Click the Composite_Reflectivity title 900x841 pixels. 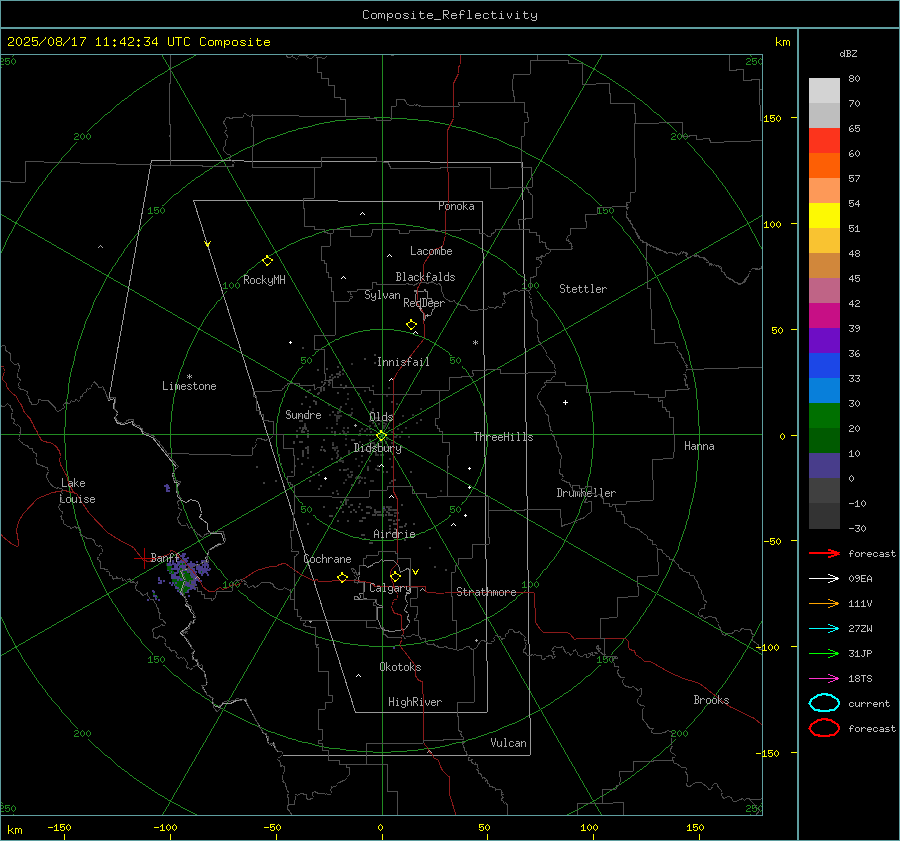(450, 15)
